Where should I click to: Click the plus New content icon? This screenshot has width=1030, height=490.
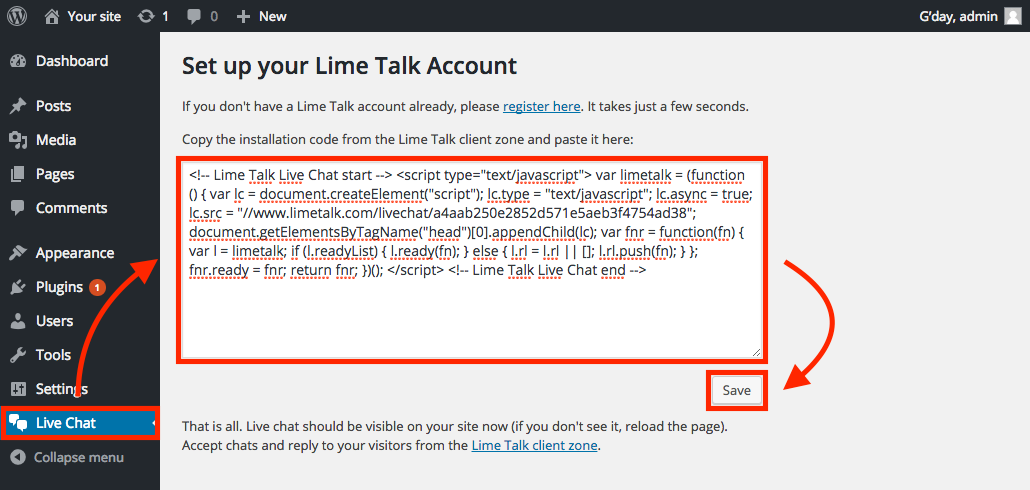coord(243,16)
